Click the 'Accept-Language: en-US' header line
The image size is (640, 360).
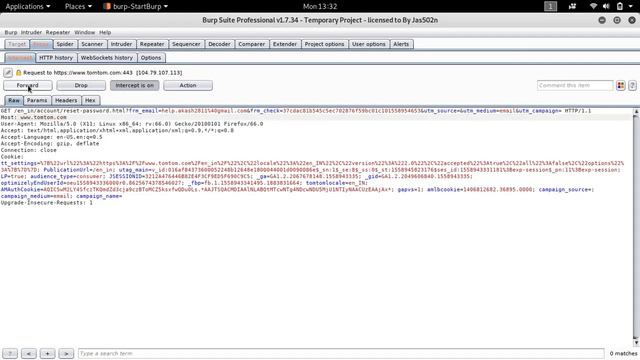[51, 137]
